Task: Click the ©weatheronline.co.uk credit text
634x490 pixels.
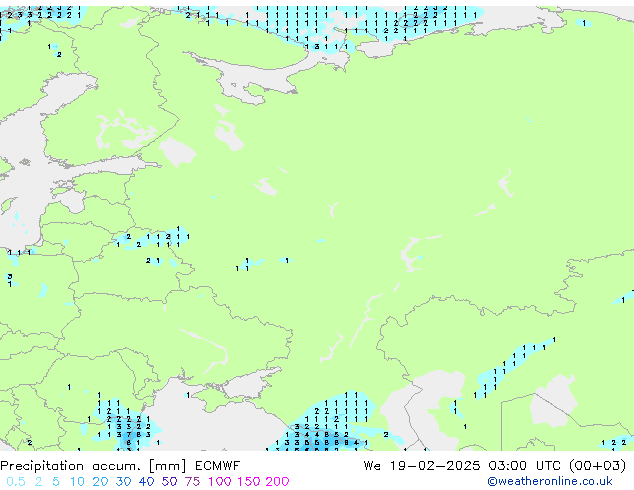Action: (x=550, y=482)
